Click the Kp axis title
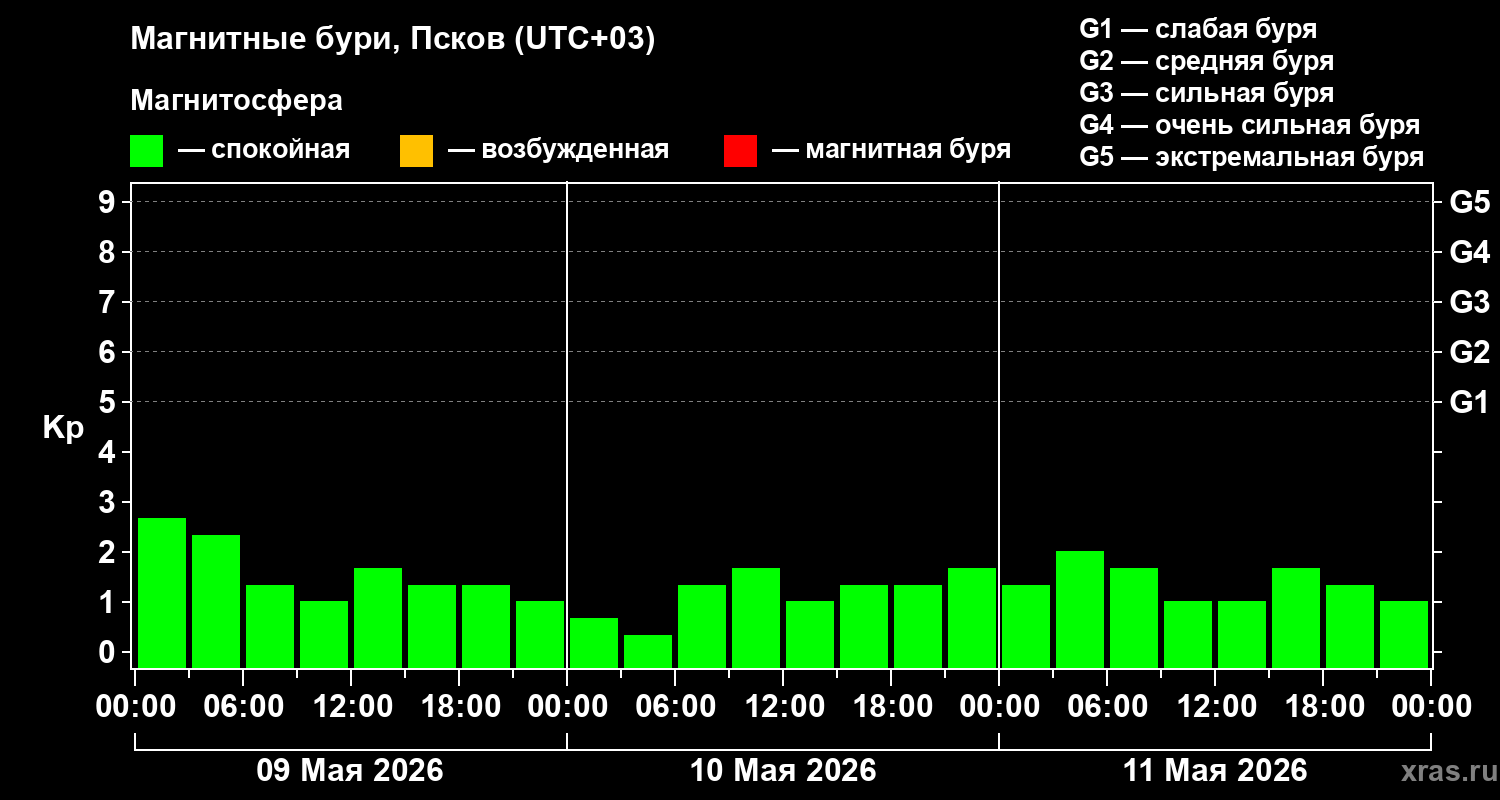The image size is (1500, 800). click(x=63, y=428)
